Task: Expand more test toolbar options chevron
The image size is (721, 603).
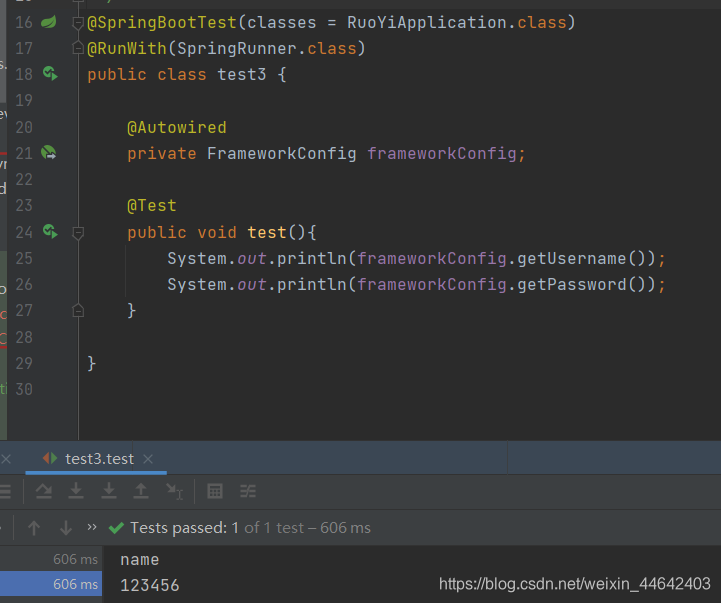Action: click(92, 527)
